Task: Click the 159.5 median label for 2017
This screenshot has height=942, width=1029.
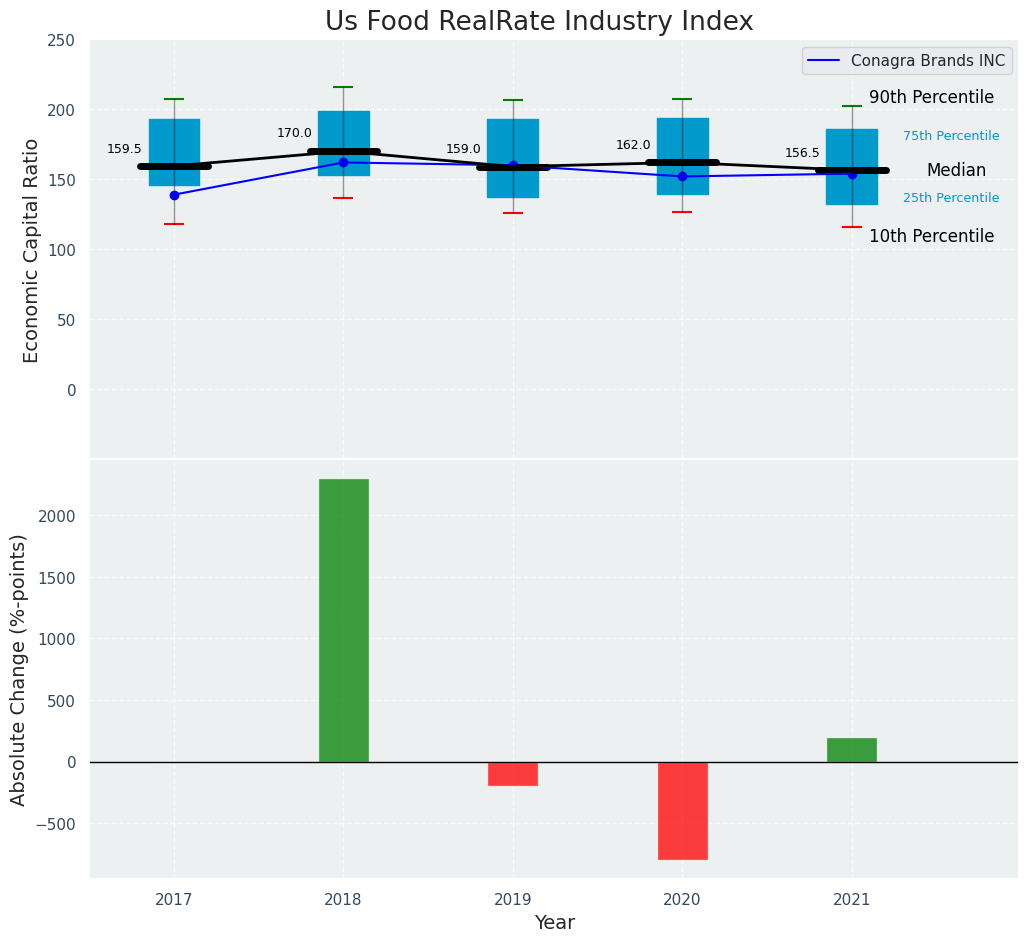Action: pyautogui.click(x=124, y=150)
